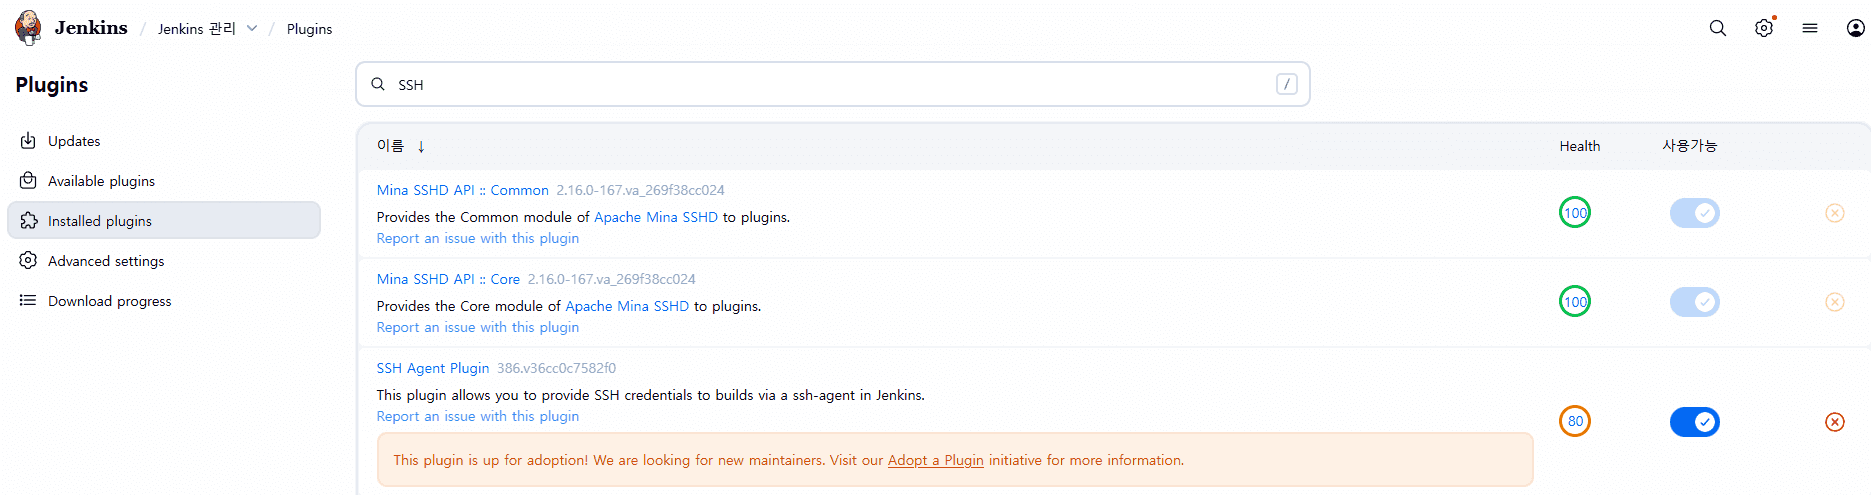Viewport: 1871px width, 495px height.
Task: Uninstall SSH Agent Plugin via red X icon
Action: coord(1834,422)
